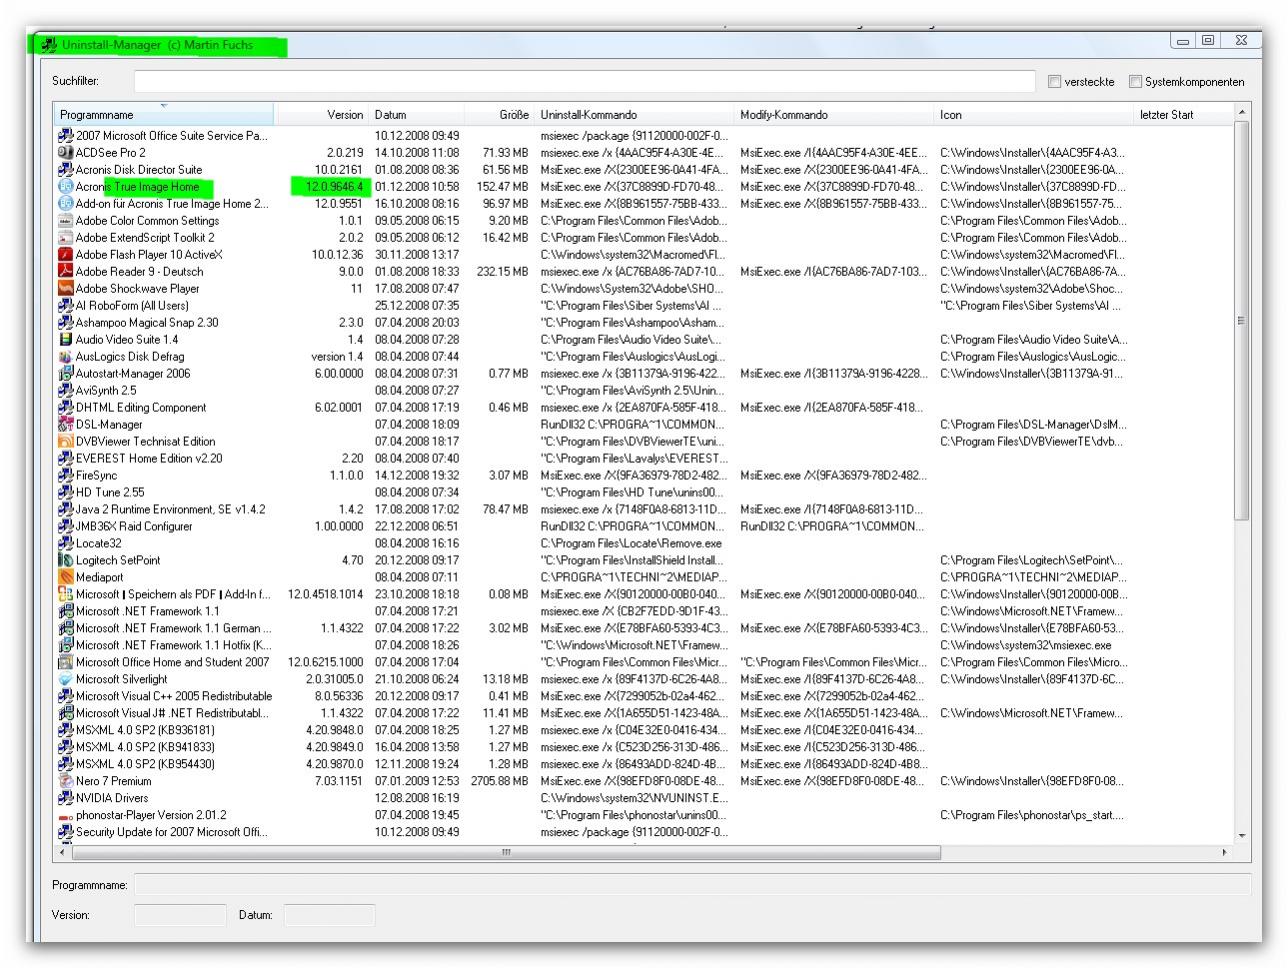The height and width of the screenshot is (968, 1288).
Task: Click the DVBViewer Technisat Edition icon
Action: (x=66, y=442)
